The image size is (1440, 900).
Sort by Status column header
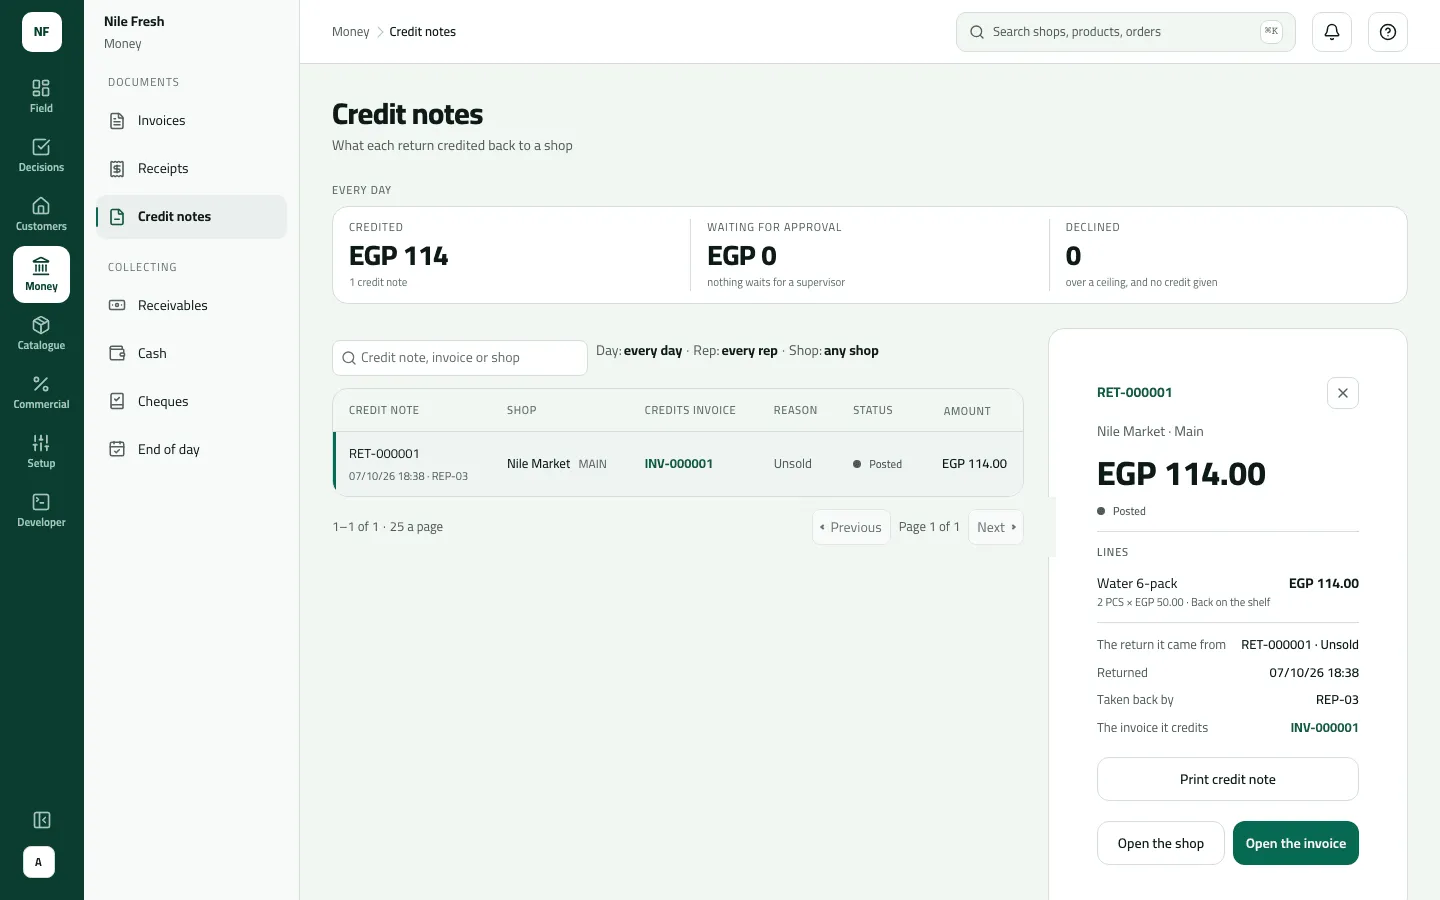(x=872, y=411)
